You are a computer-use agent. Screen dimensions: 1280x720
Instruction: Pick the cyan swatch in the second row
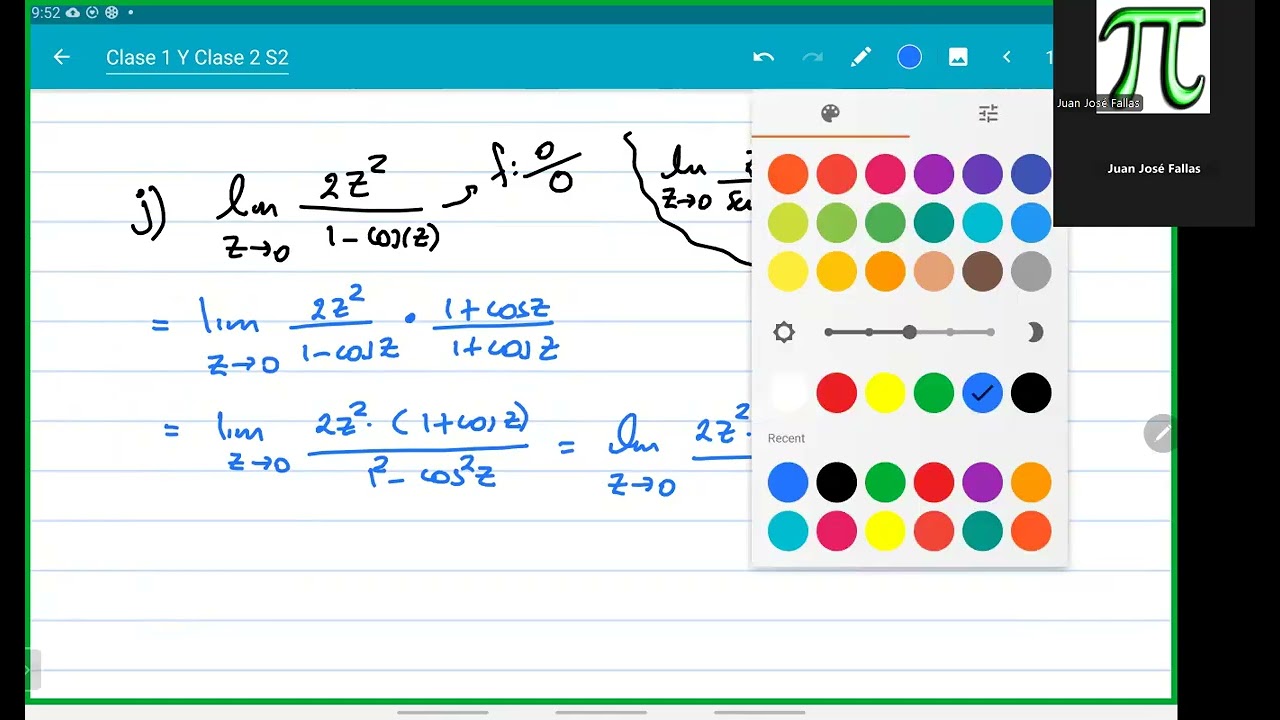pyautogui.click(x=982, y=223)
